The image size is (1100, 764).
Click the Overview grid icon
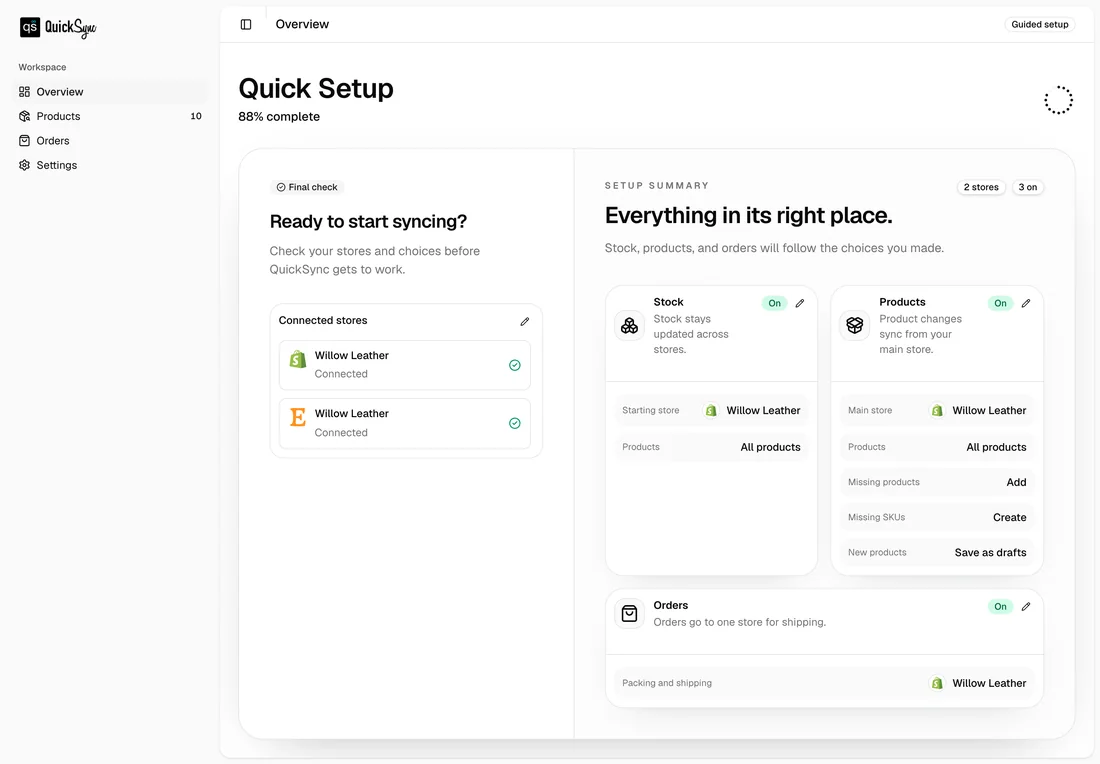click(25, 92)
